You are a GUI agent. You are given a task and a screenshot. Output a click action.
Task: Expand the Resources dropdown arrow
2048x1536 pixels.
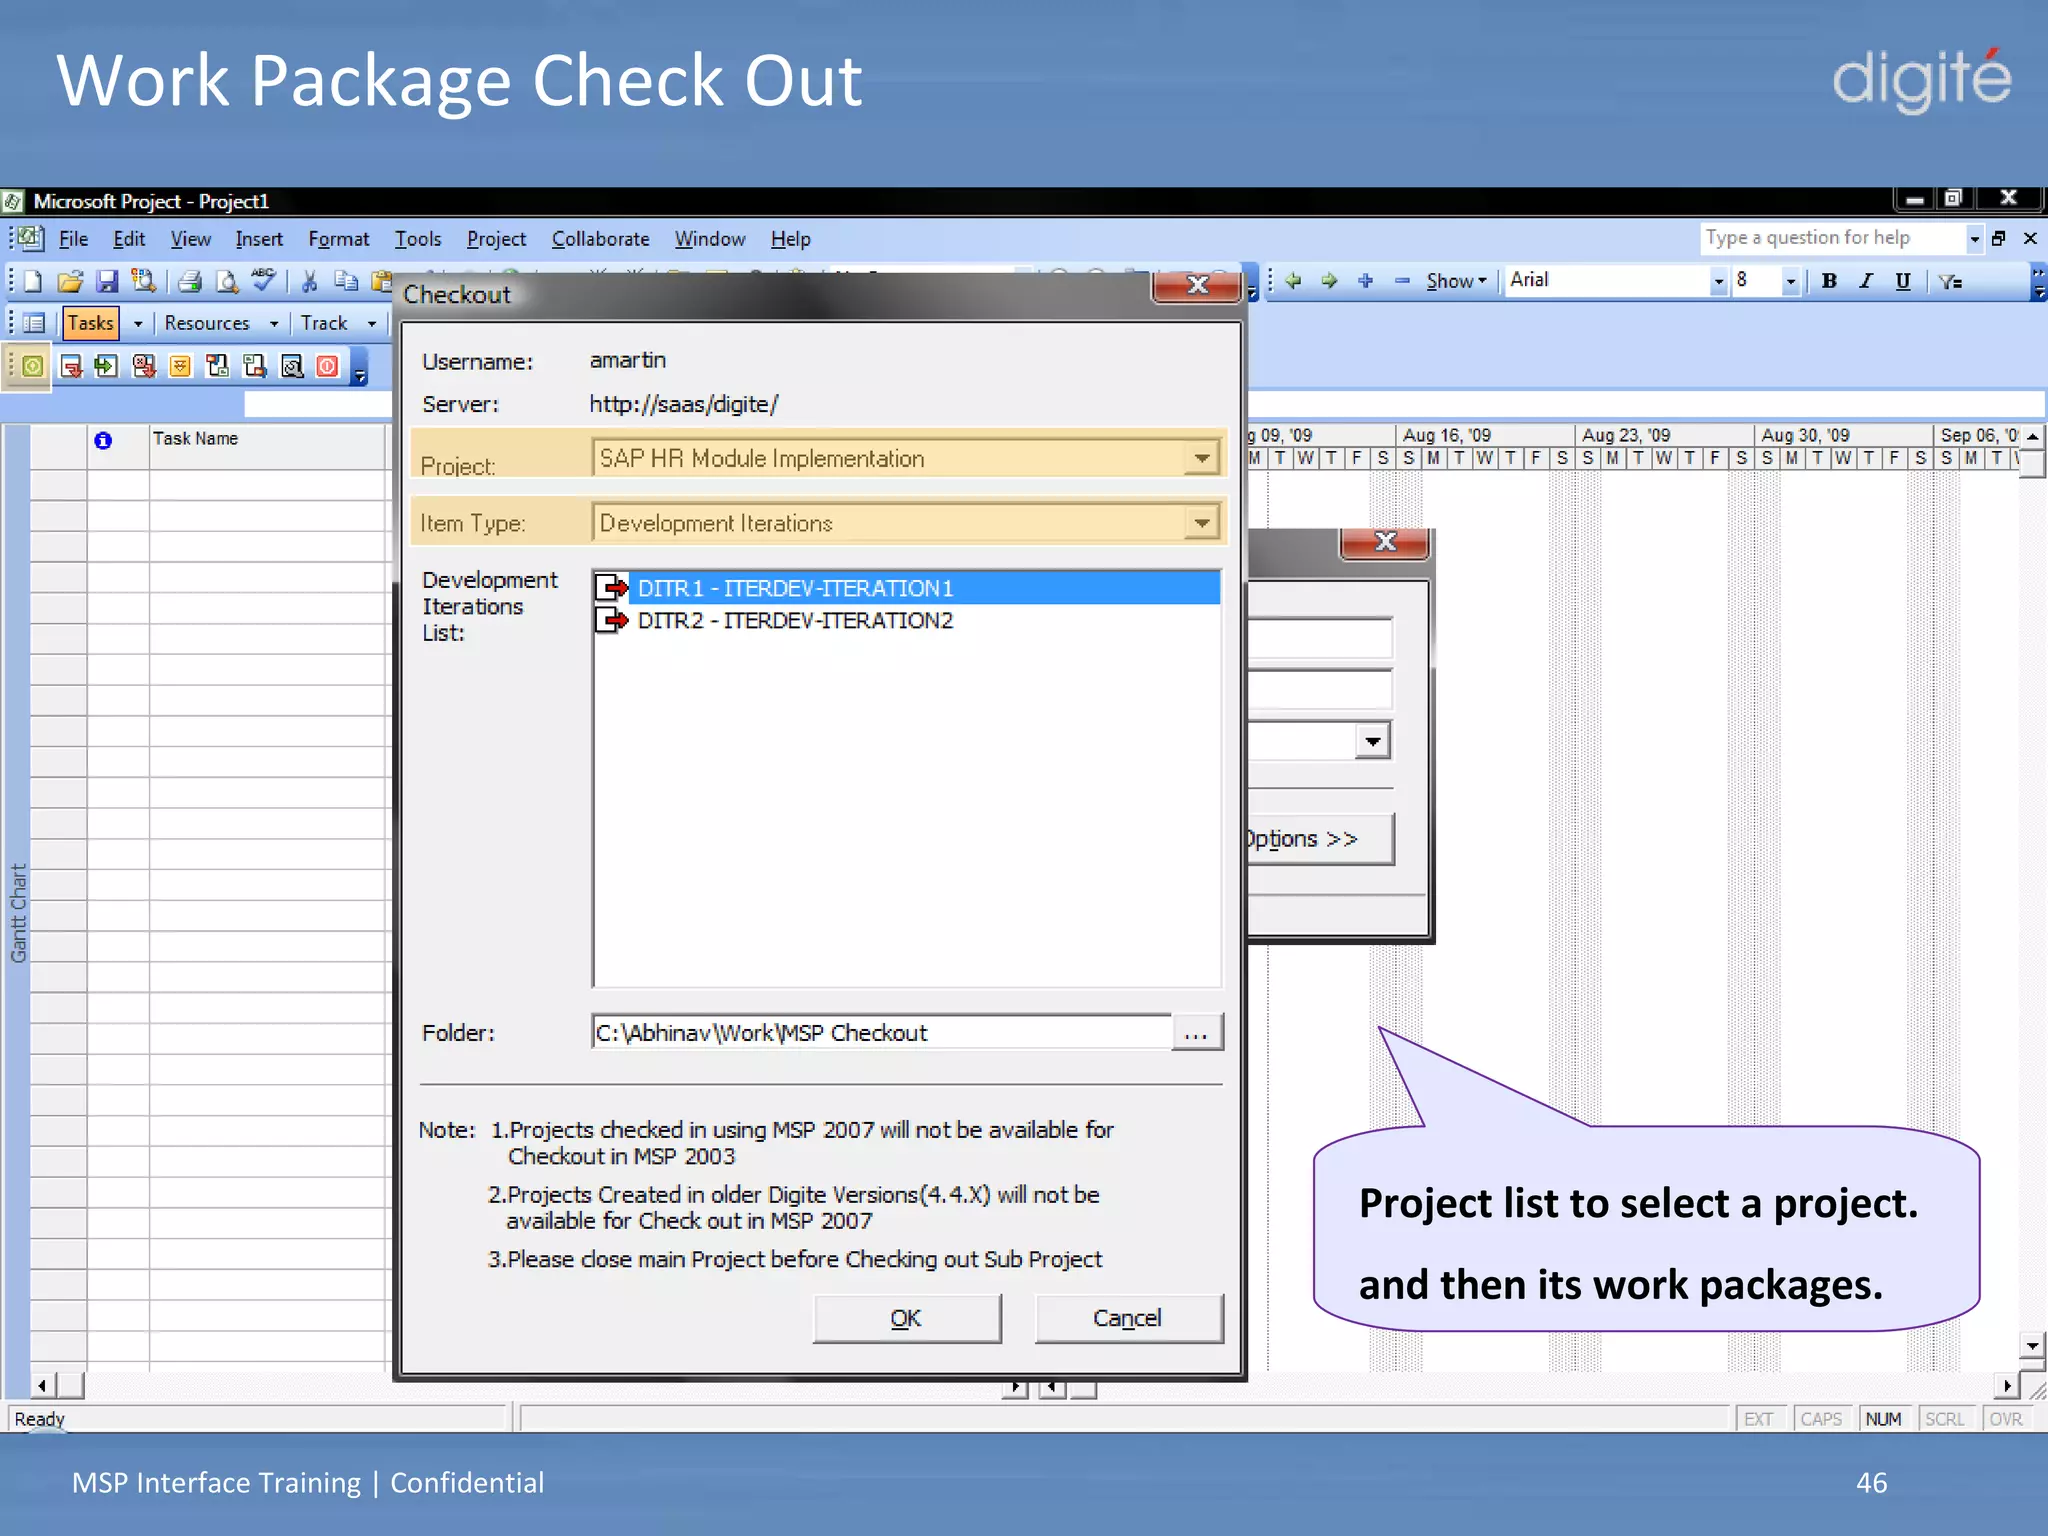click(274, 324)
